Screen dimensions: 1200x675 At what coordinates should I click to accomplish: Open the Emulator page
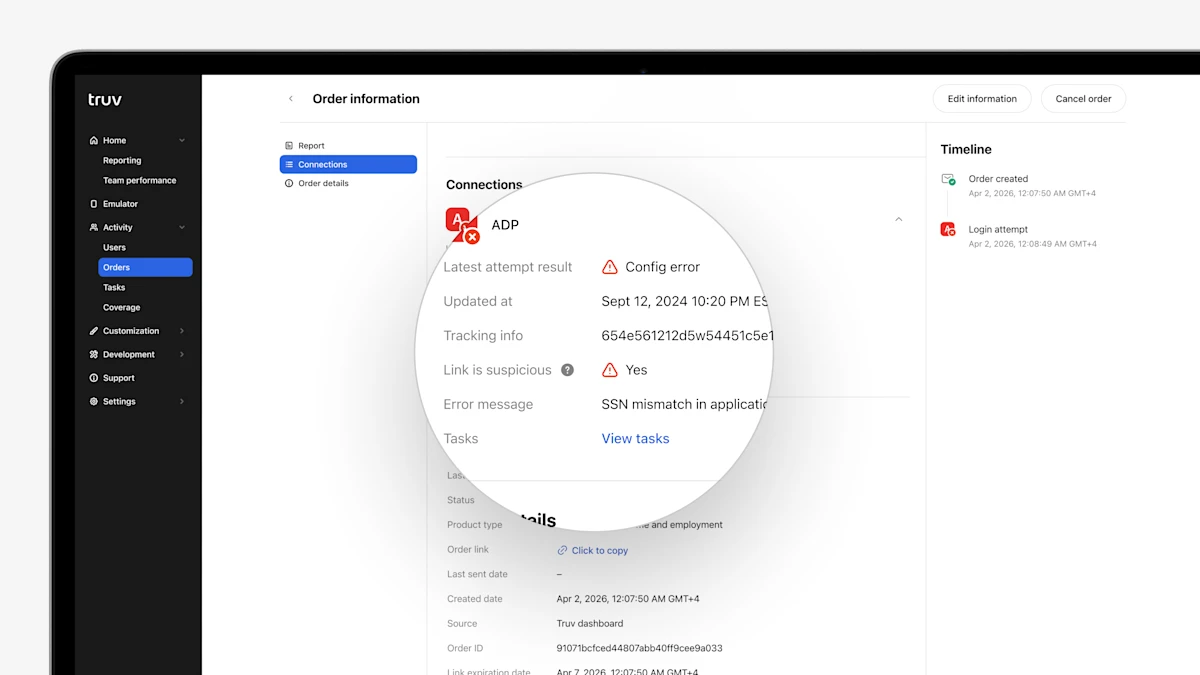tap(120, 204)
